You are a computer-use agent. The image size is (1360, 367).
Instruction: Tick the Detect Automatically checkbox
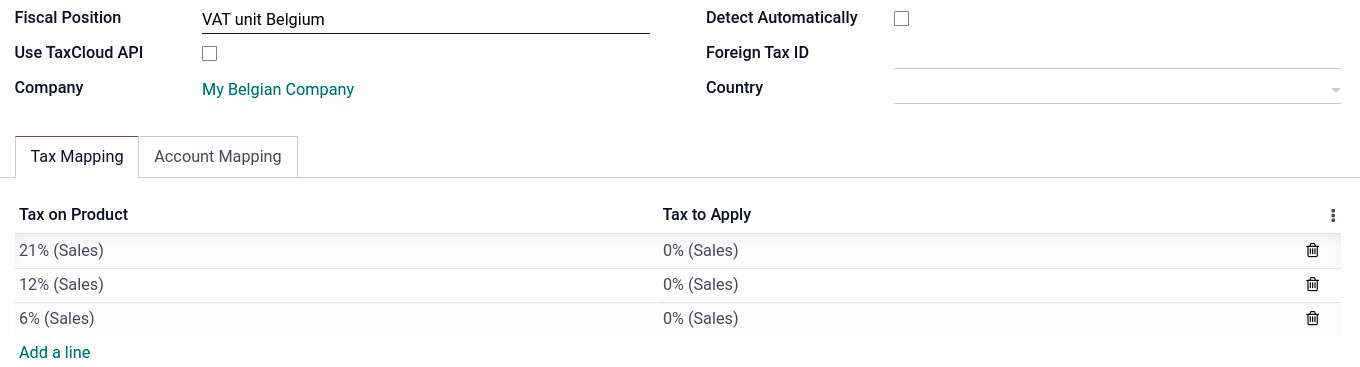point(901,18)
